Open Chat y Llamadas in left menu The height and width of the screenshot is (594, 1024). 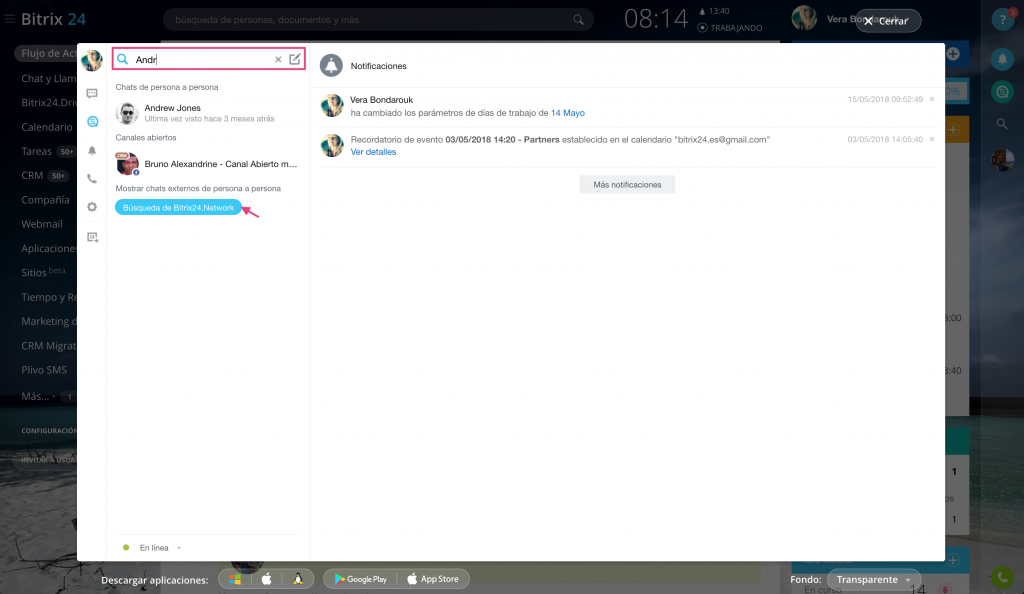coord(48,78)
